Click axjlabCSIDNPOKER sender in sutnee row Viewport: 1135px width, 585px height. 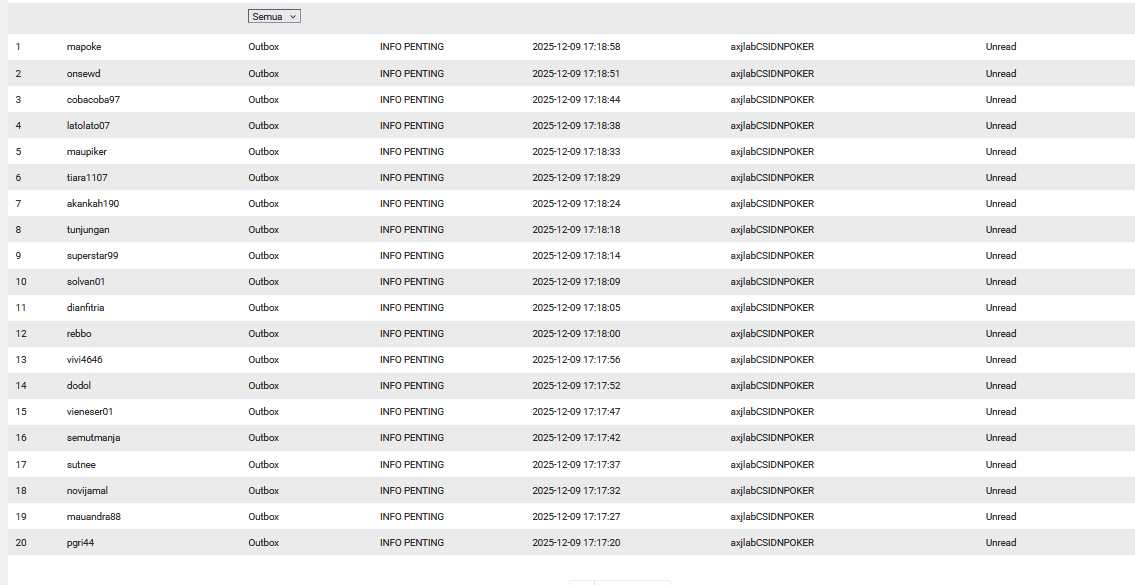click(x=772, y=466)
